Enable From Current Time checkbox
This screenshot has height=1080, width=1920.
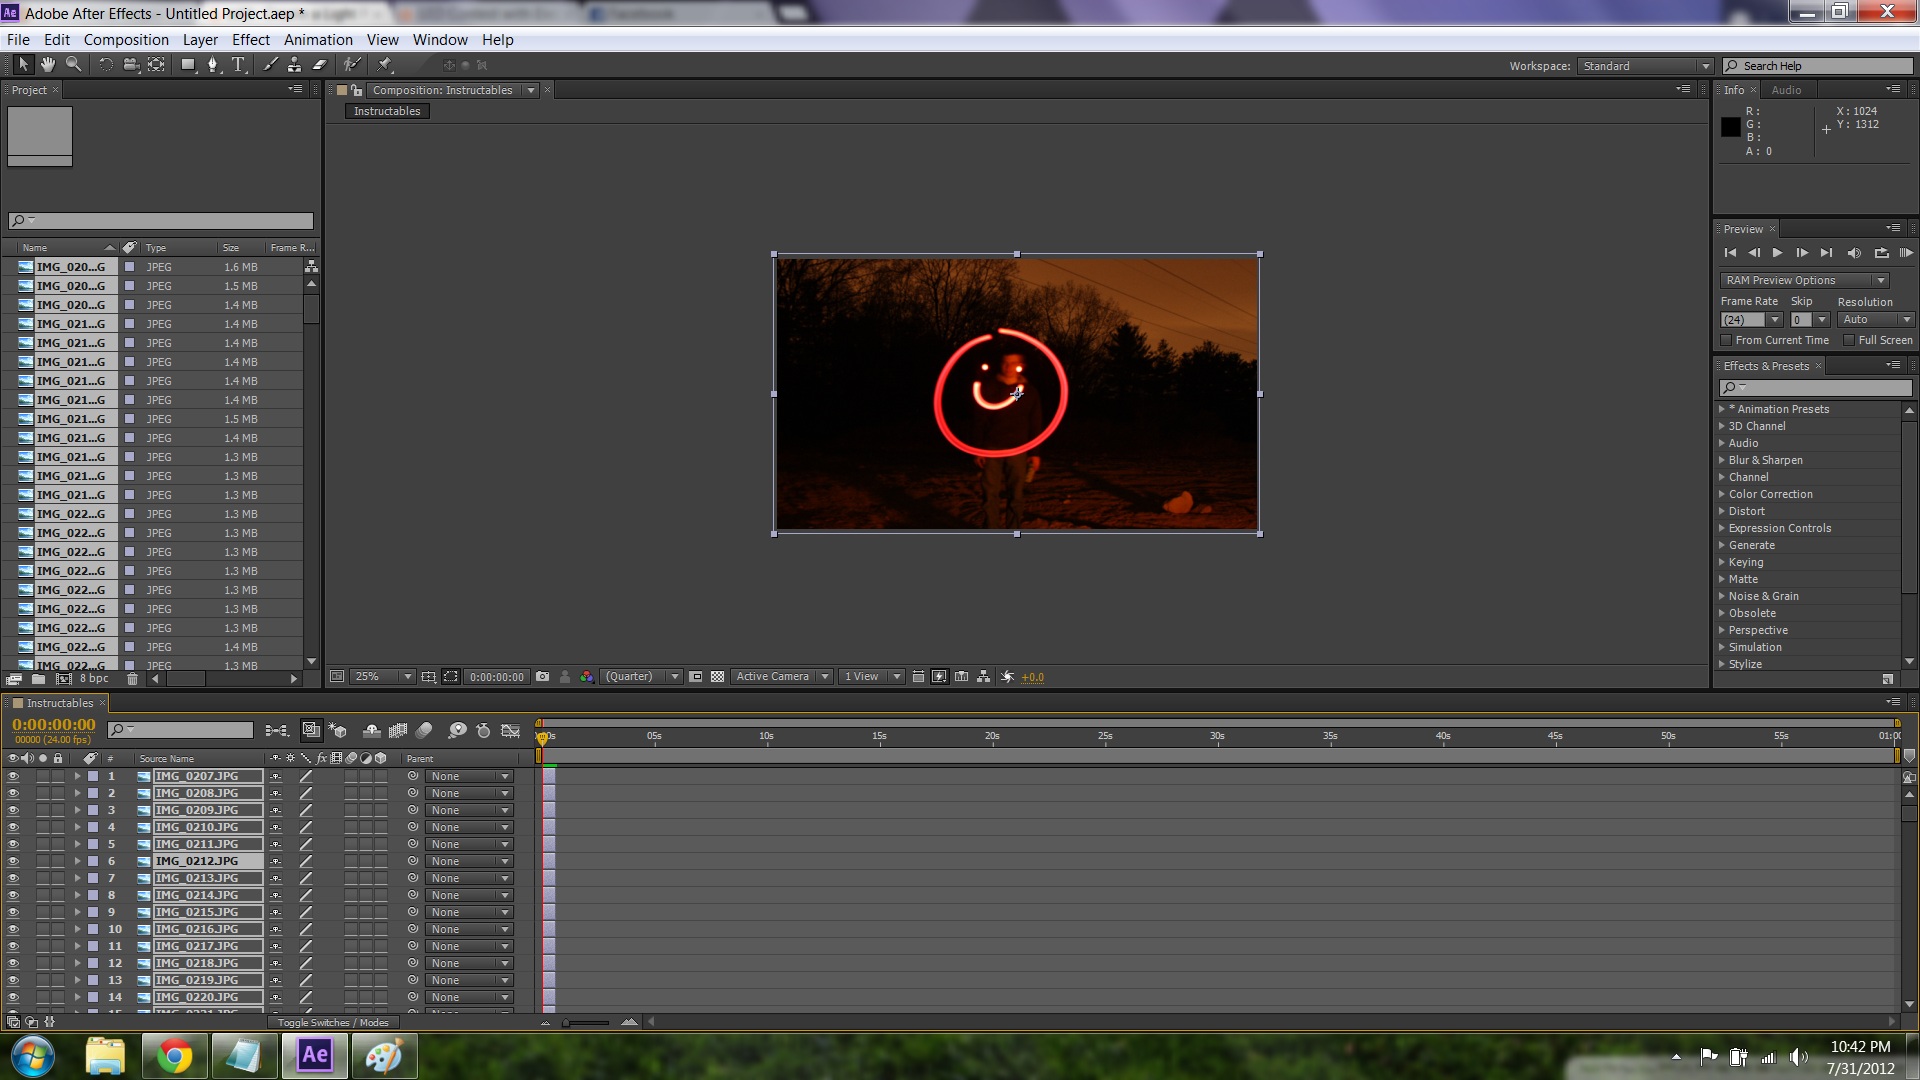(1726, 341)
